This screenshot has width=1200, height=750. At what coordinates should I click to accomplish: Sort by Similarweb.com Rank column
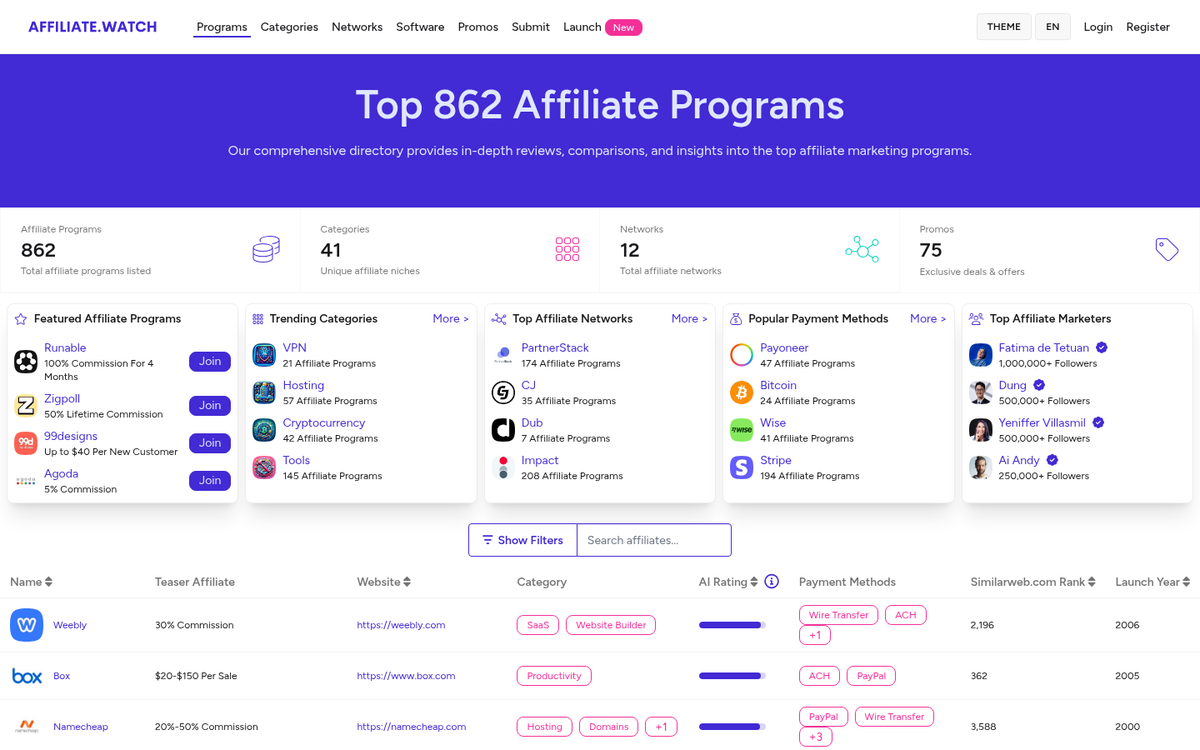(1090, 581)
